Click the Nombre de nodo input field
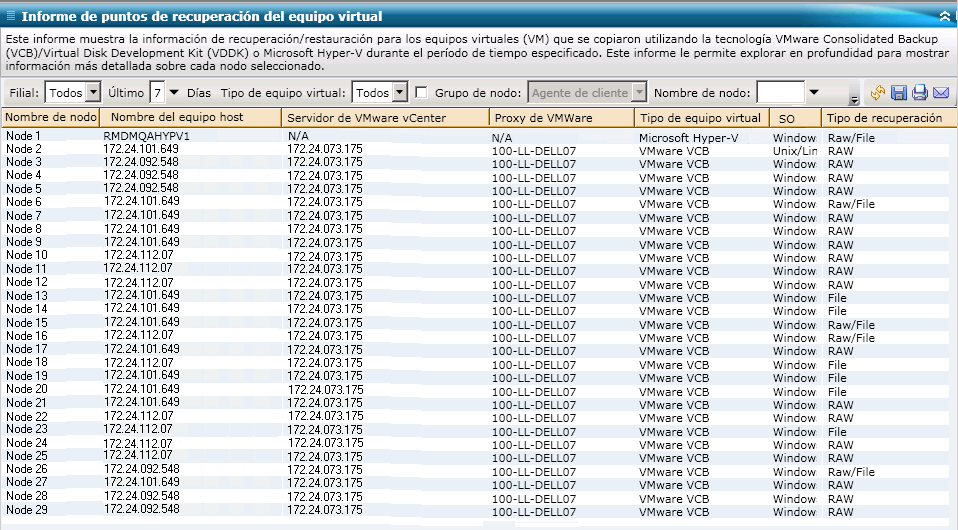Screen dimensions: 958x530 pyautogui.click(x=780, y=93)
